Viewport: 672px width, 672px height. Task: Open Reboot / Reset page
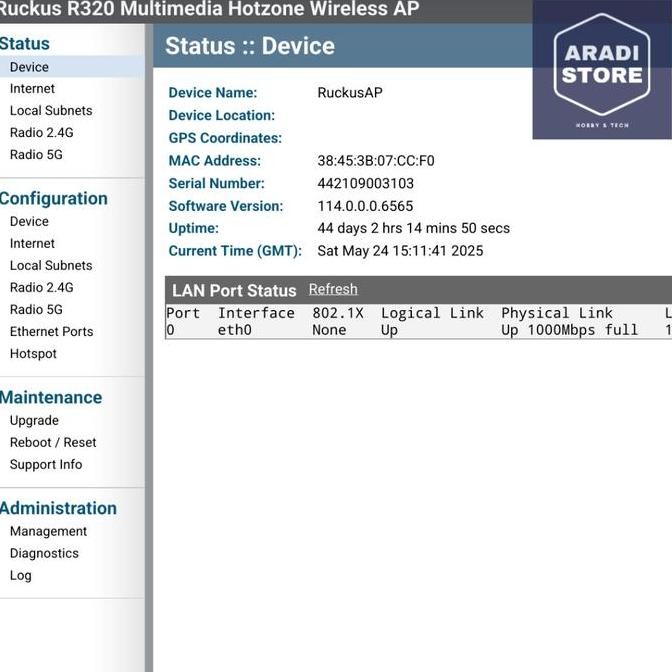[53, 442]
